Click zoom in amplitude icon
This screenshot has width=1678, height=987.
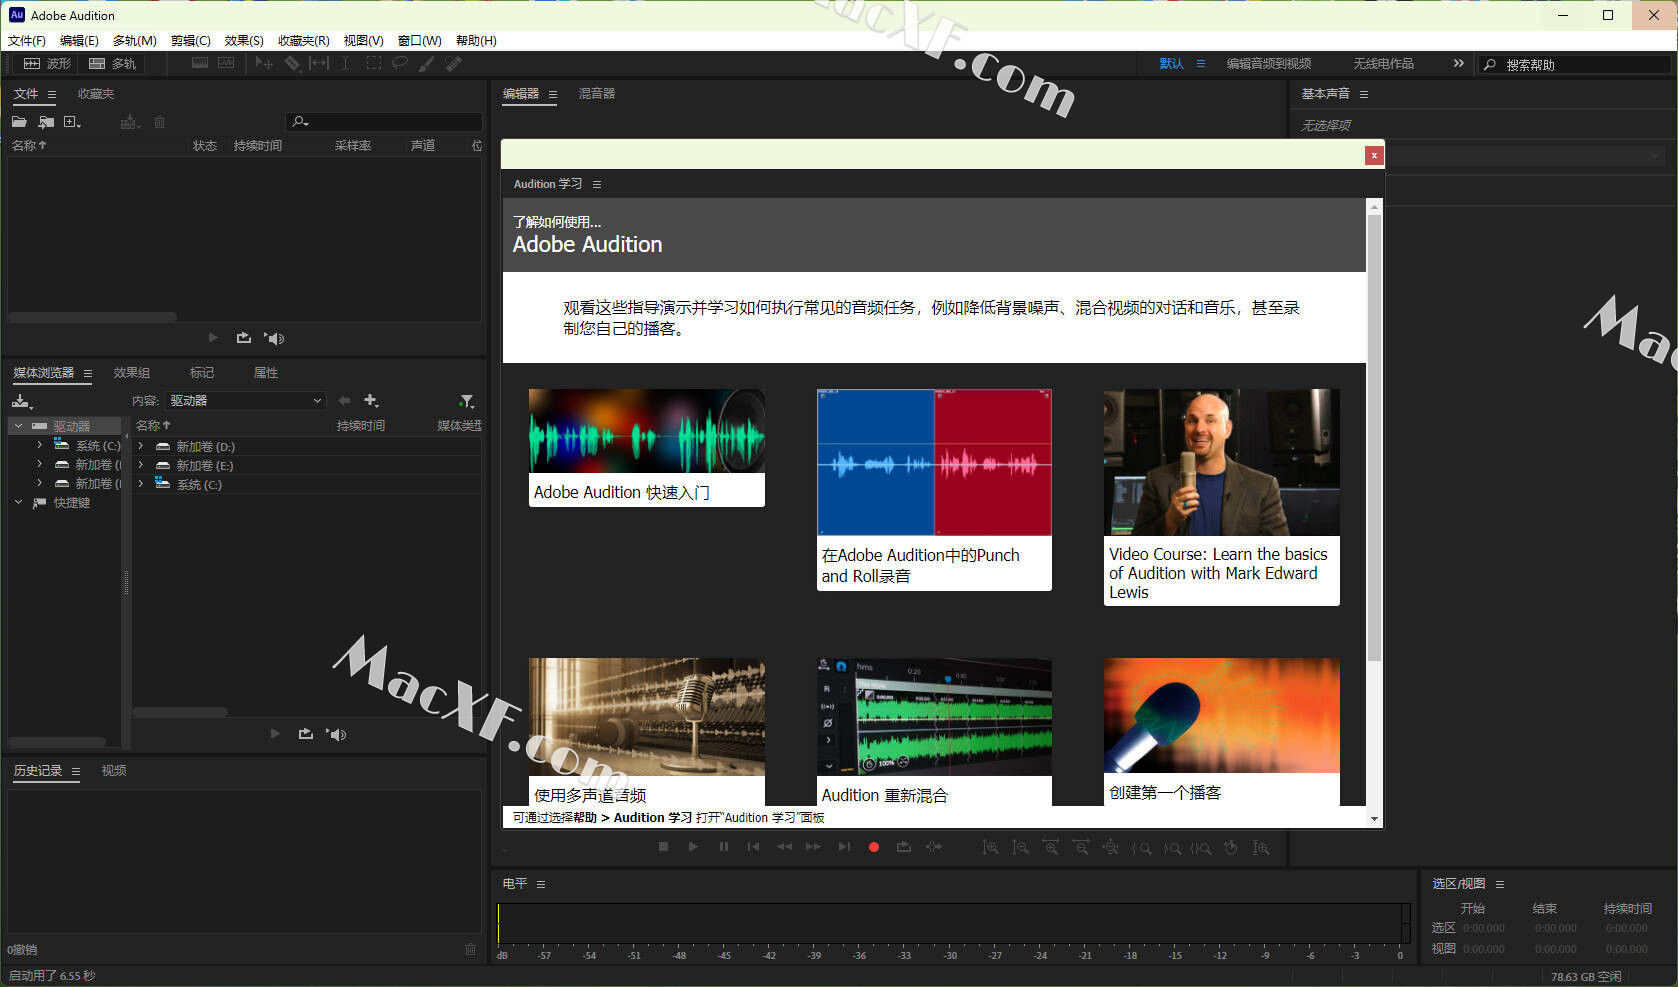990,847
